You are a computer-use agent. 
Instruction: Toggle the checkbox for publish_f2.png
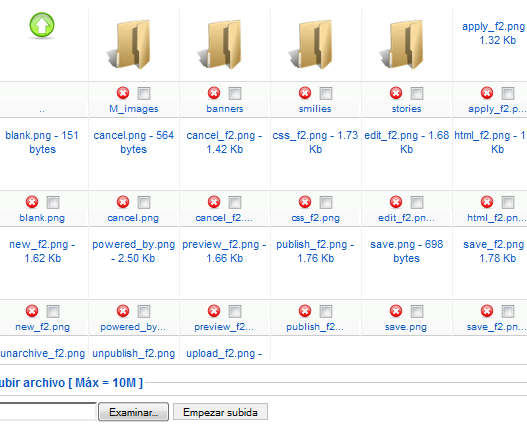click(x=326, y=311)
